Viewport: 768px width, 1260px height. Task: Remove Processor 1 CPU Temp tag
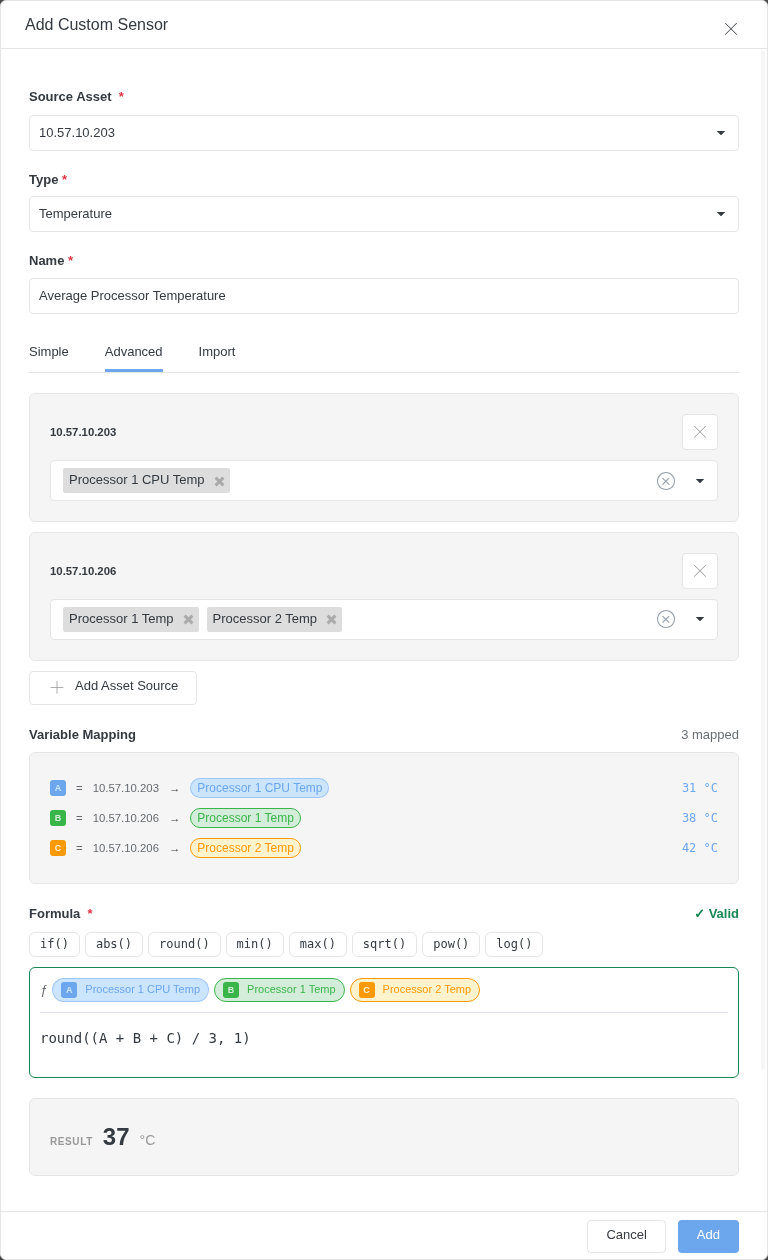click(219, 481)
